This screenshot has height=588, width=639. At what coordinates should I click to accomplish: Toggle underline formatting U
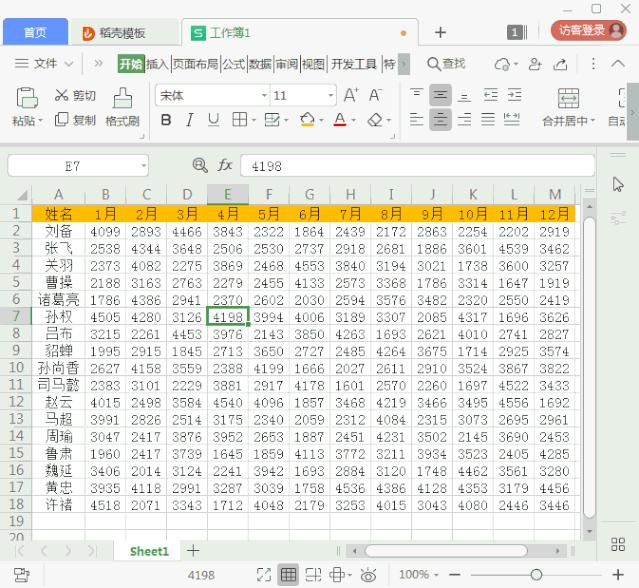213,120
